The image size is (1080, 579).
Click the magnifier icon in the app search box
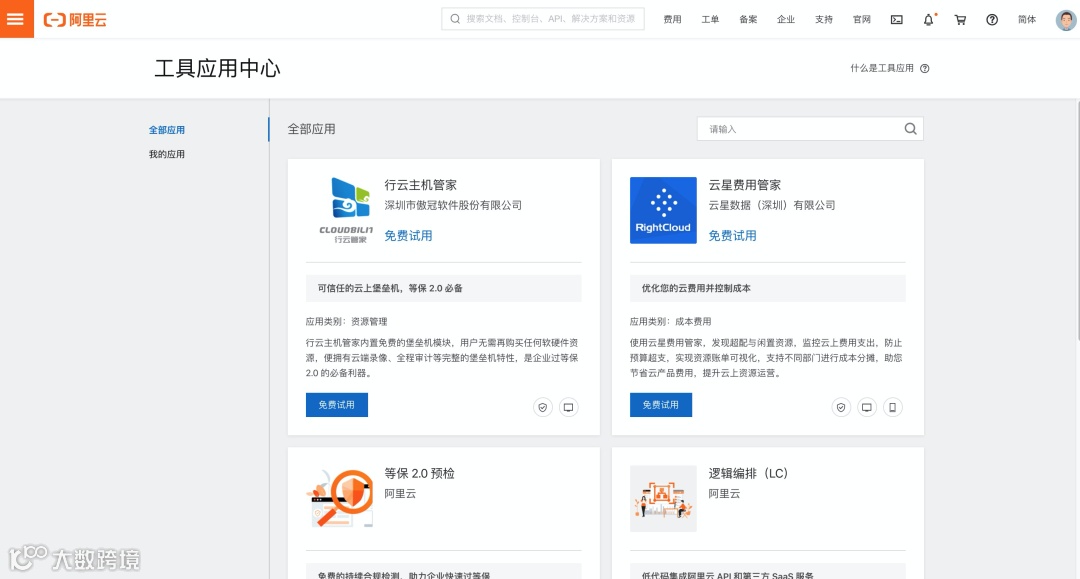(910, 129)
